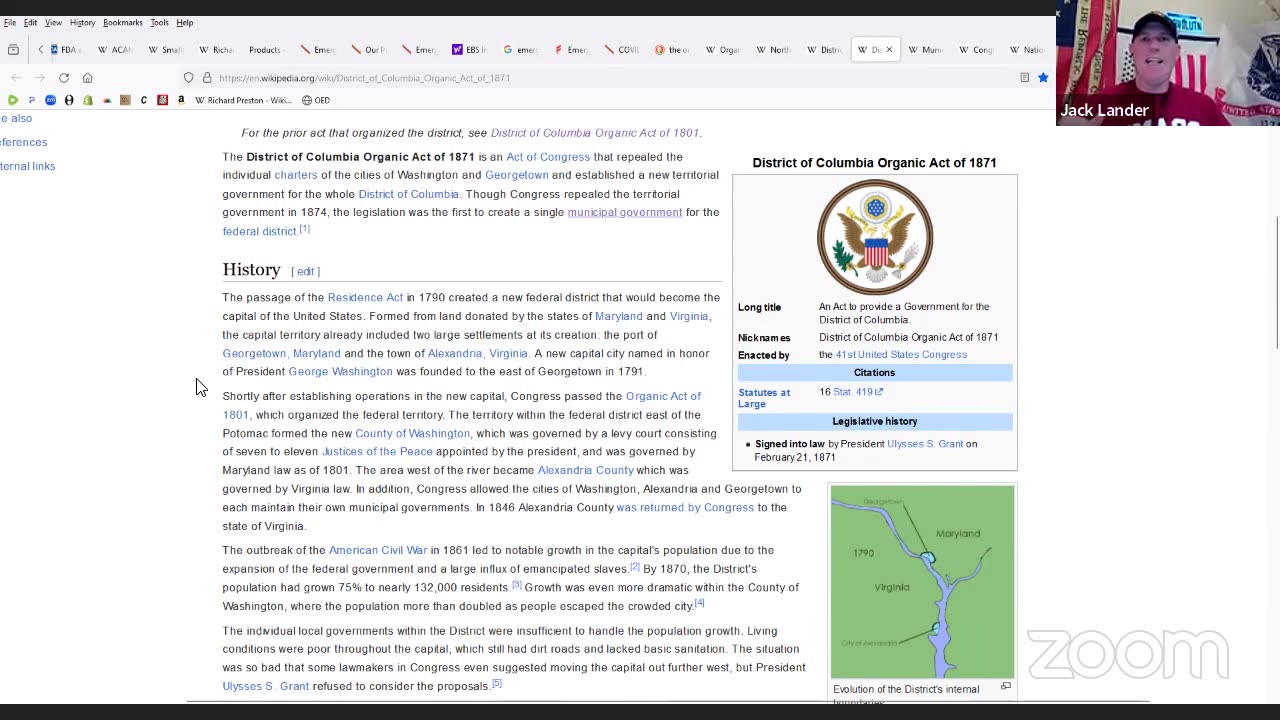Switch to the Cong Wikipedia tab
Viewport: 1280px width, 720px height.
pos(976,50)
